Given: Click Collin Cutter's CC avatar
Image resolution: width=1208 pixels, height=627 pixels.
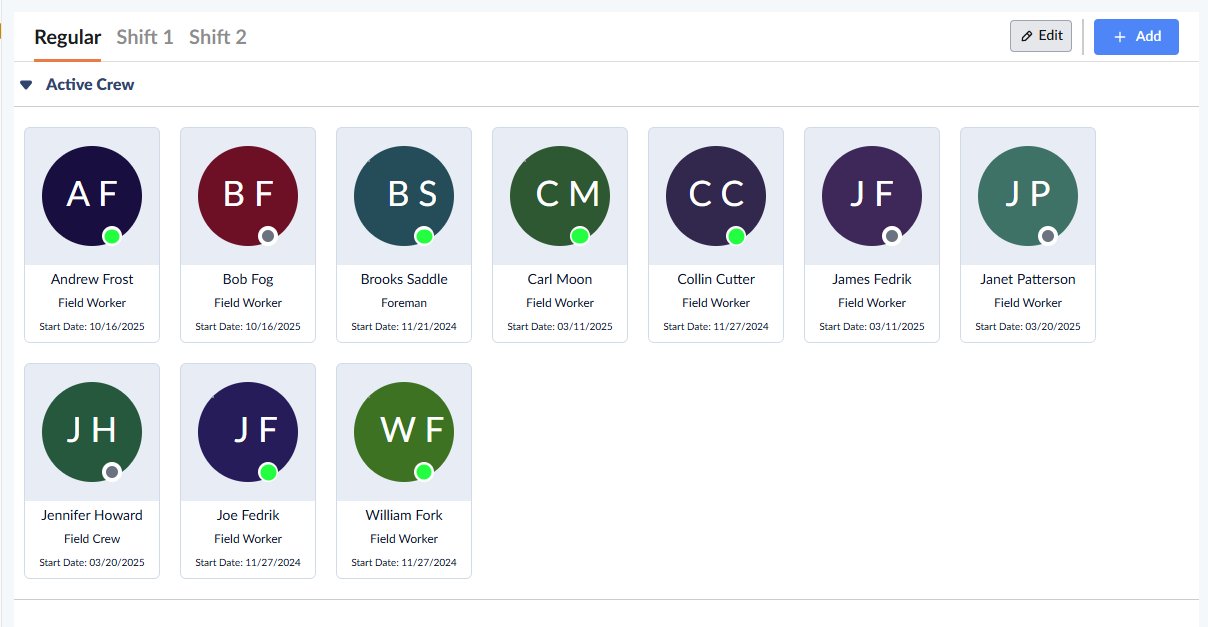Looking at the screenshot, I should (716, 196).
